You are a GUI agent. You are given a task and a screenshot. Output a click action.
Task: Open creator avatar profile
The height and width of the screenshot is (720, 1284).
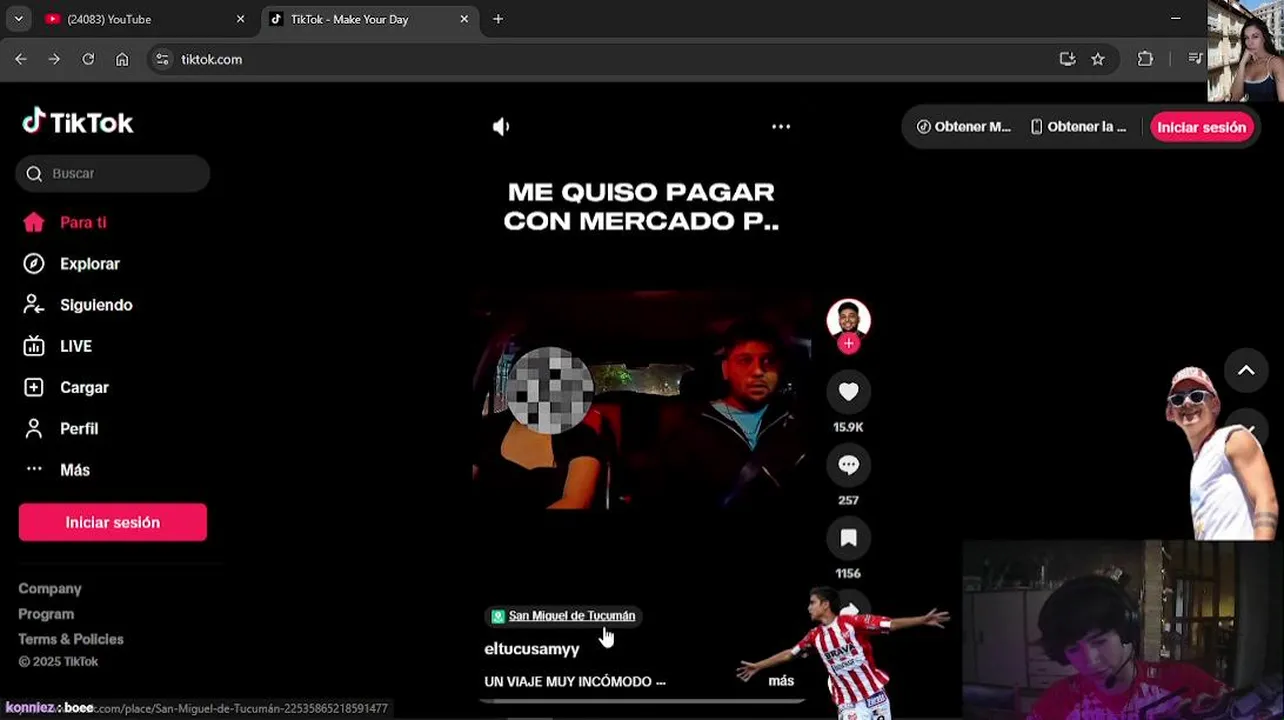pyautogui.click(x=848, y=319)
